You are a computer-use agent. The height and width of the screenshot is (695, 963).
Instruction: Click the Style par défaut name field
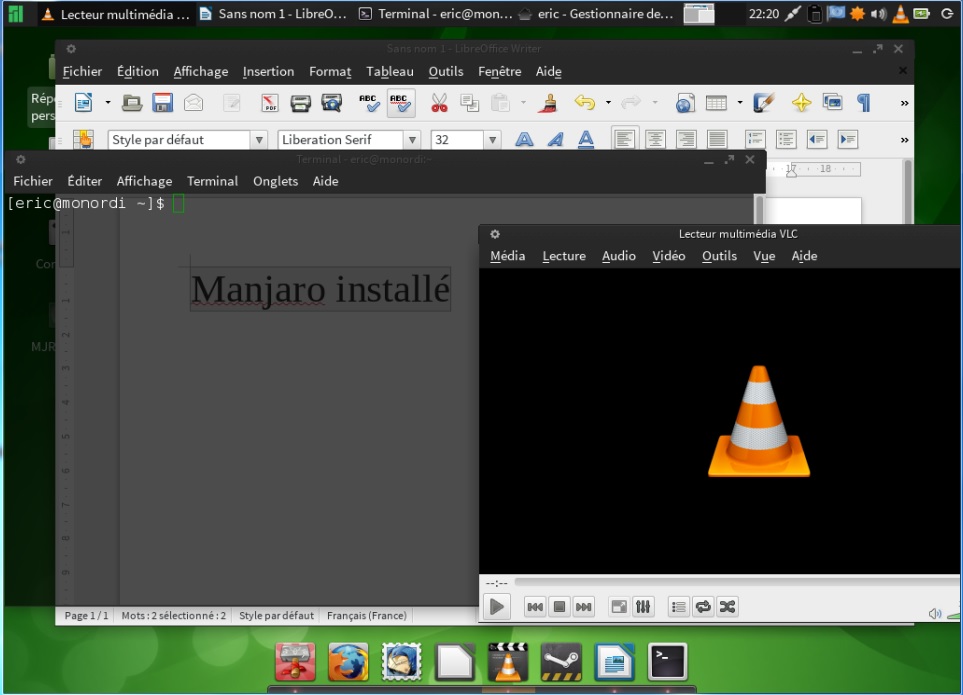[179, 140]
